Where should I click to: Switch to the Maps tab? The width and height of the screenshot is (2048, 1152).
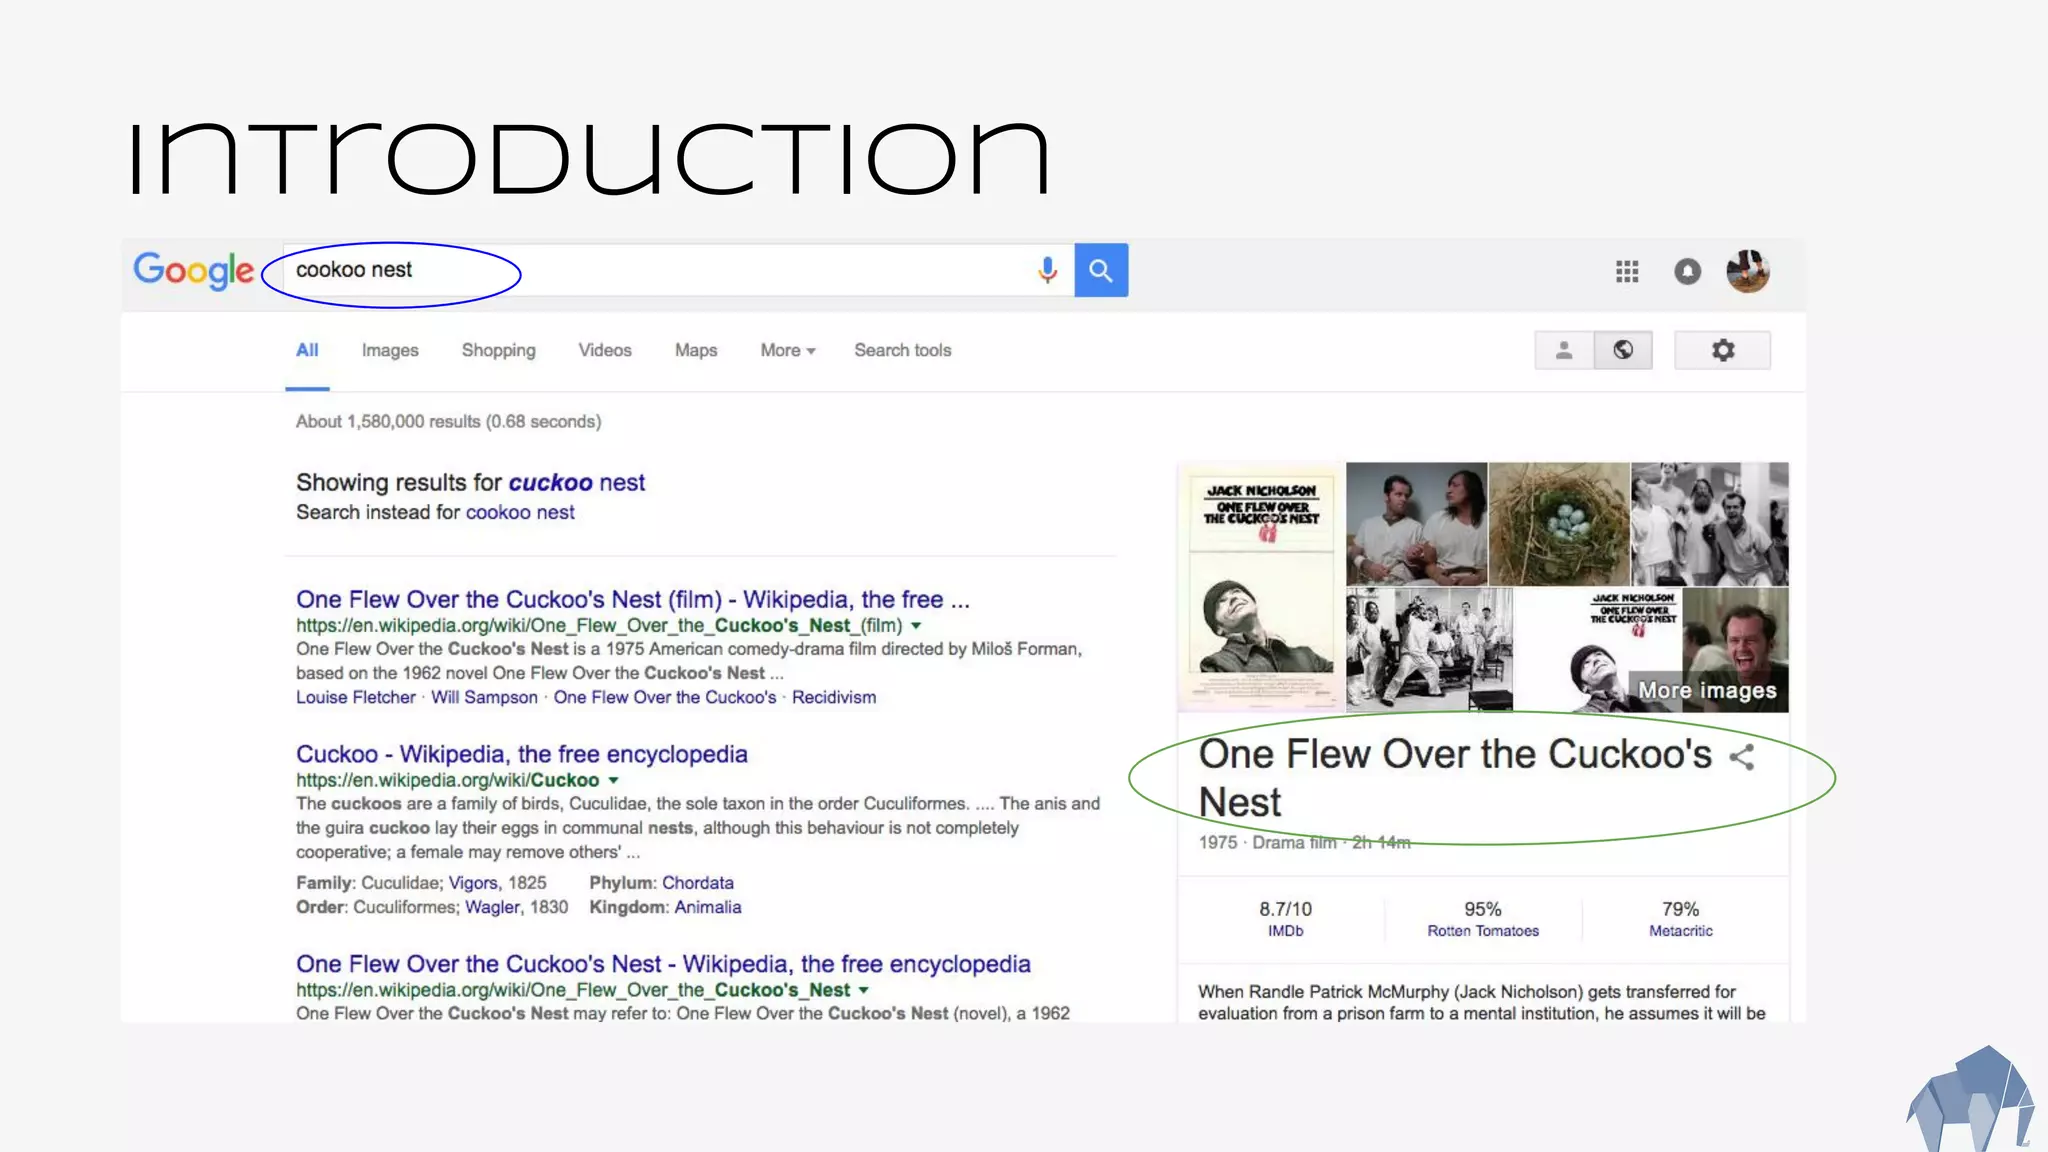[696, 350]
